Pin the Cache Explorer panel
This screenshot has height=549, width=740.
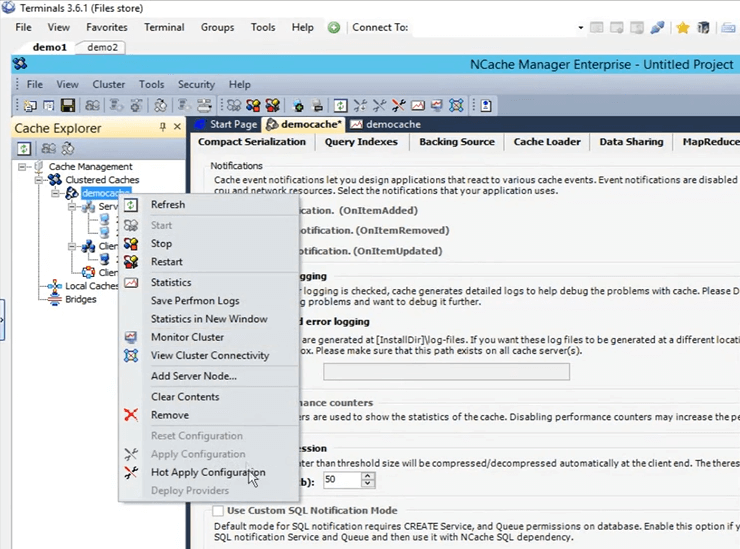[163, 127]
